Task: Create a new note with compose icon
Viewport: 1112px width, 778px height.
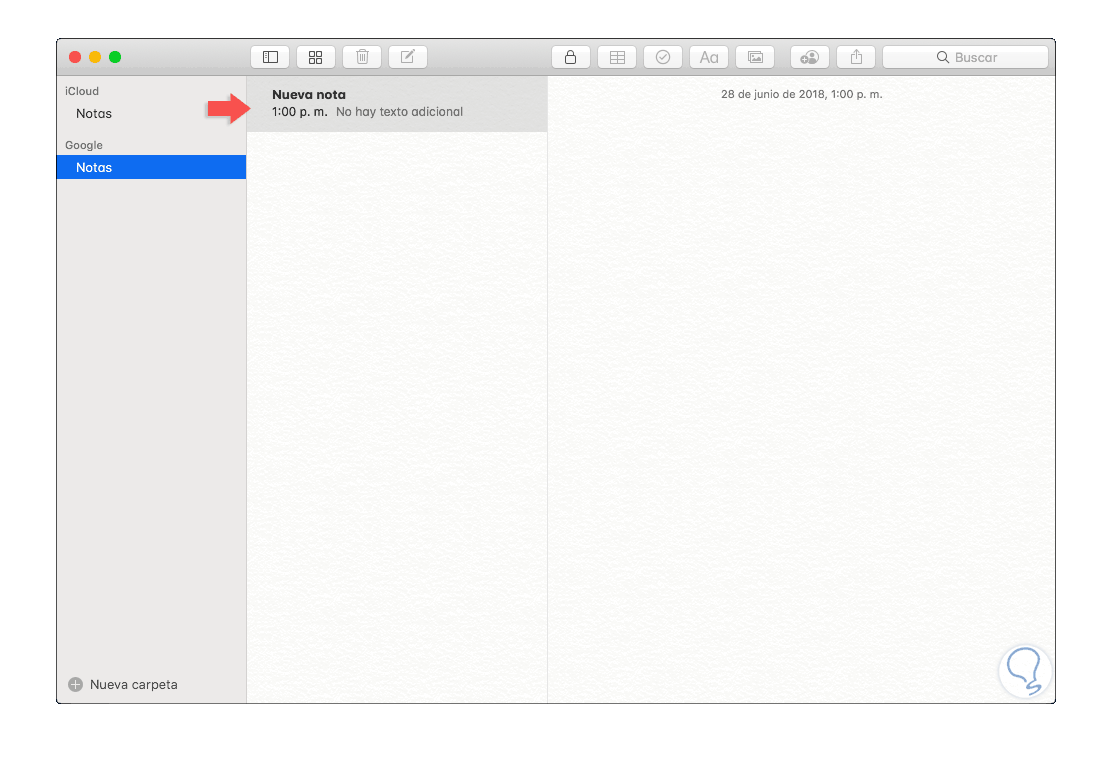Action: point(408,57)
